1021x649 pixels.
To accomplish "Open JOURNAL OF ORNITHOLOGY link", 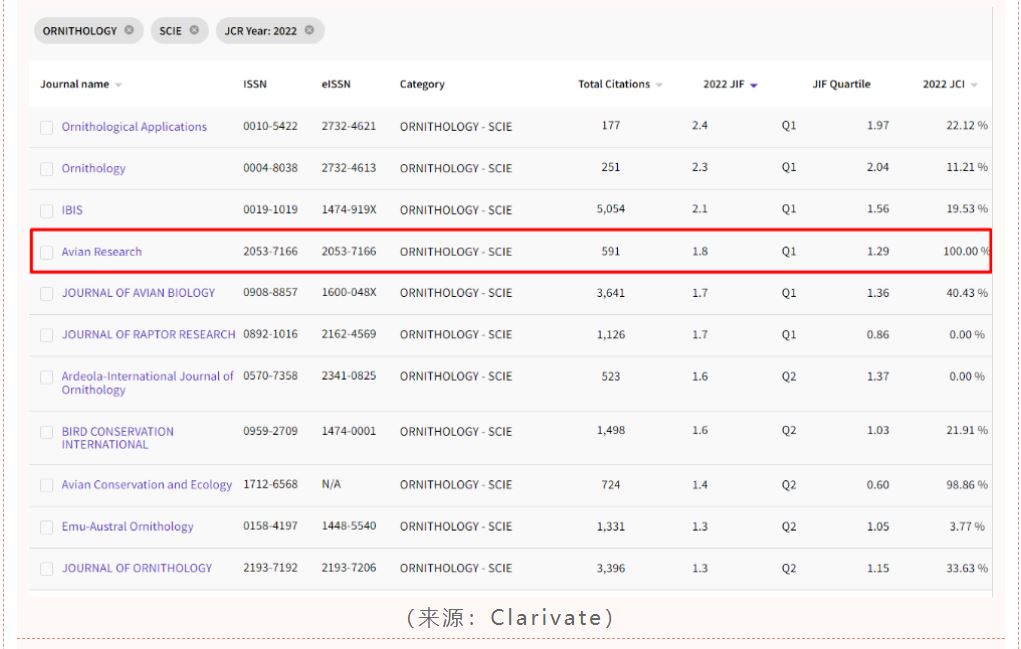I will [x=136, y=568].
